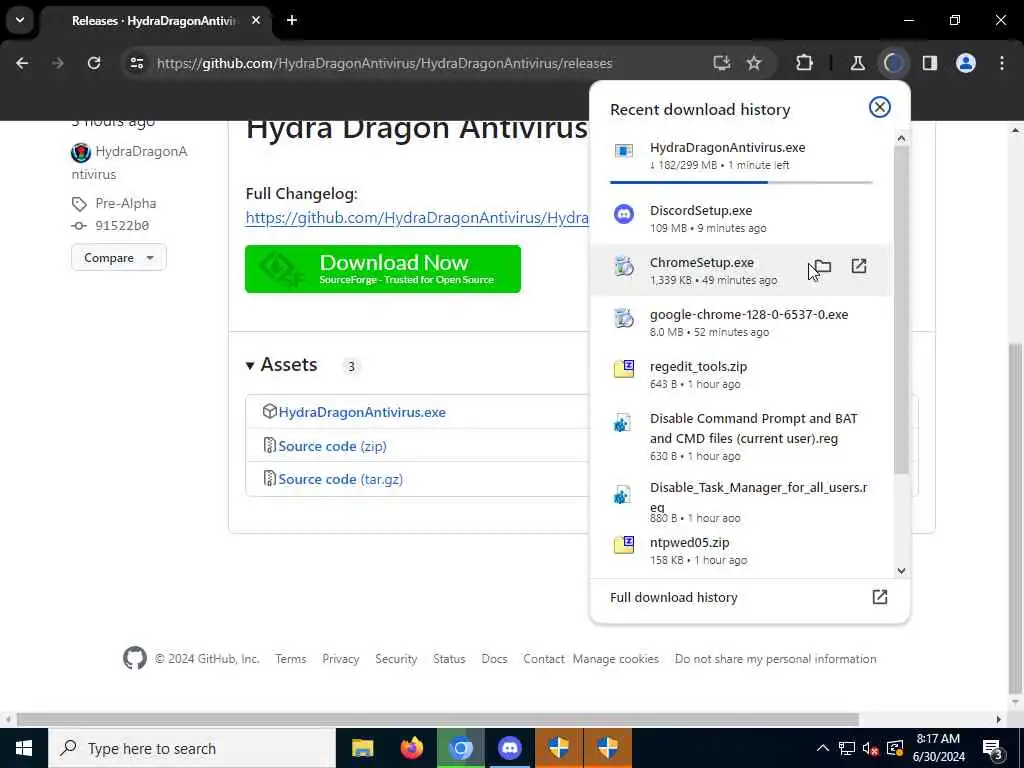
Task: Click the download popup scrollbar thumb
Action: (901, 310)
